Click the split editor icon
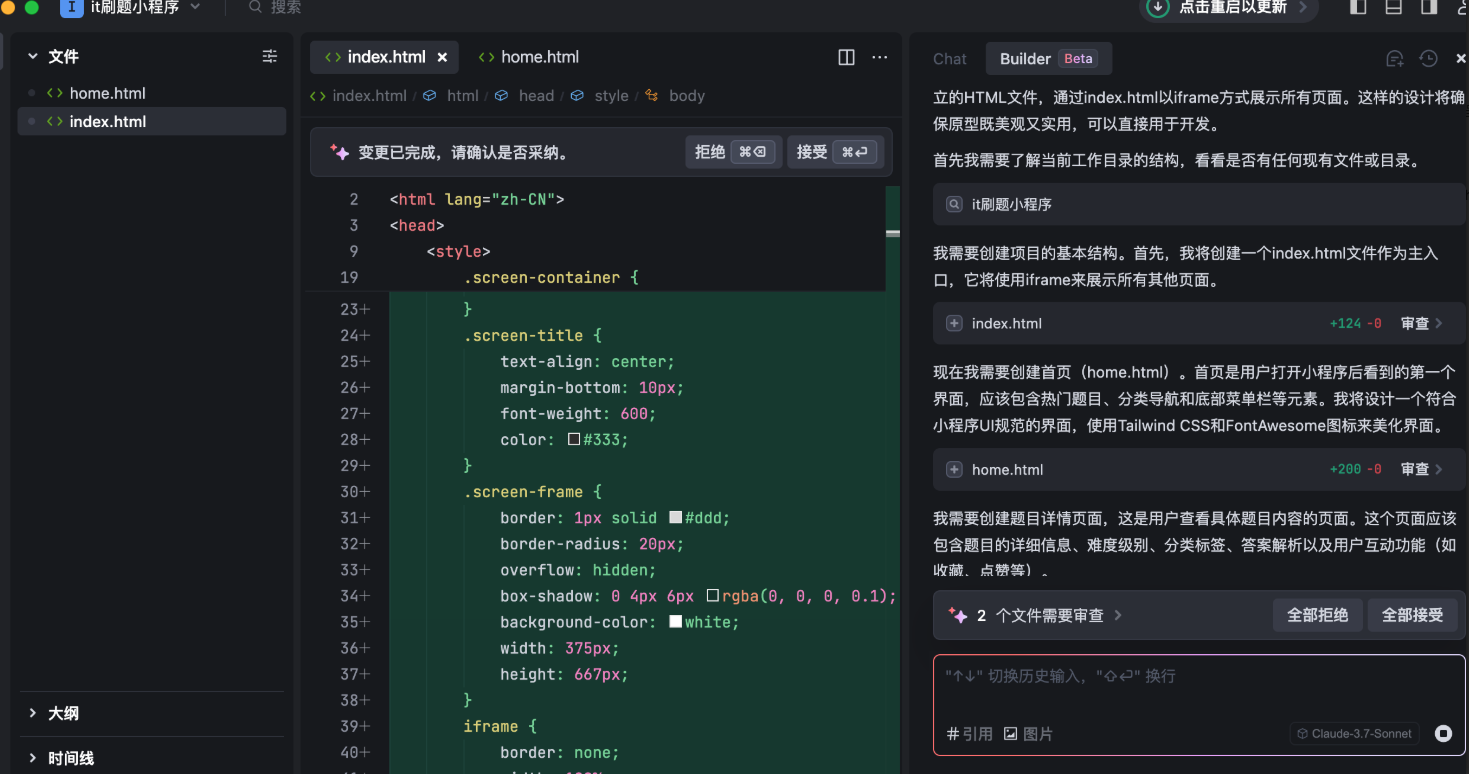 [846, 57]
